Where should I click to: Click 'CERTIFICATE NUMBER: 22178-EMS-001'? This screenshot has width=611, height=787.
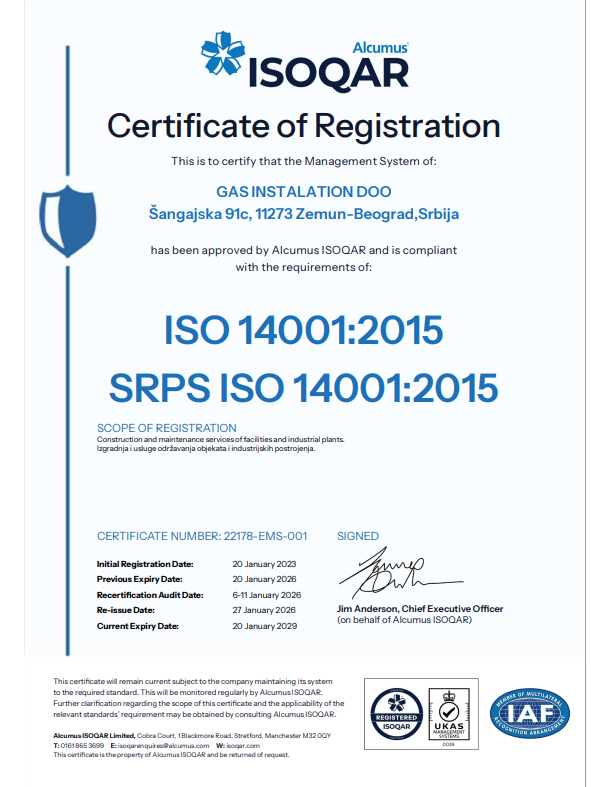202,536
